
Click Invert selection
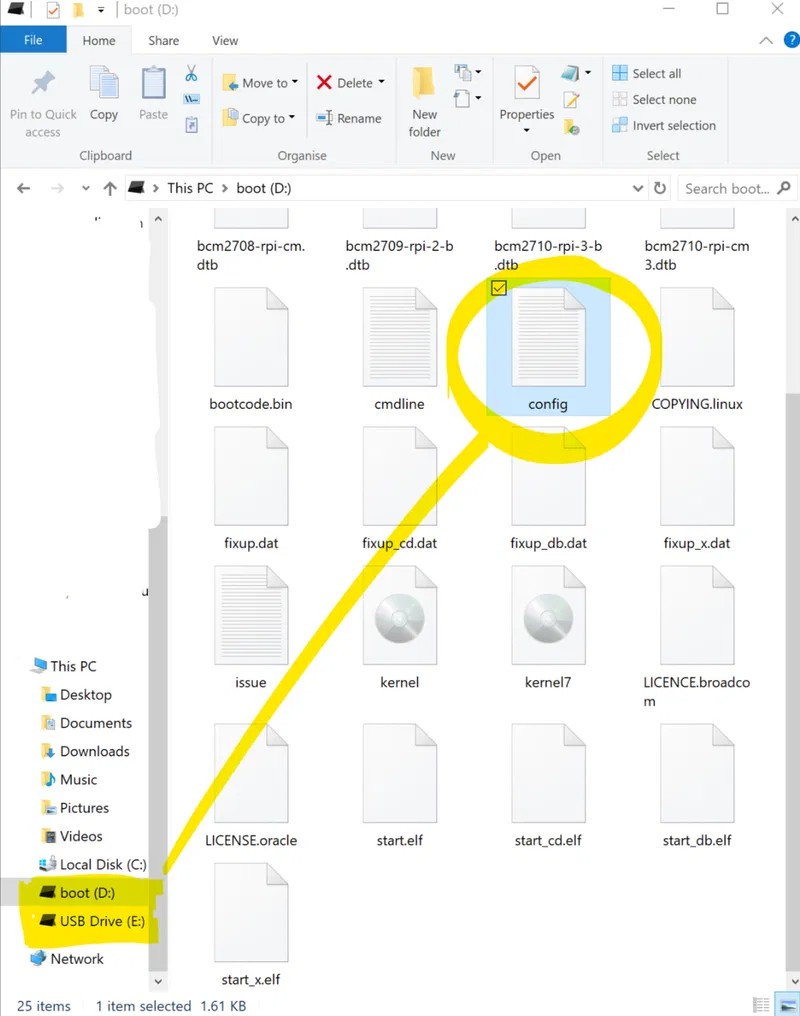(x=673, y=125)
